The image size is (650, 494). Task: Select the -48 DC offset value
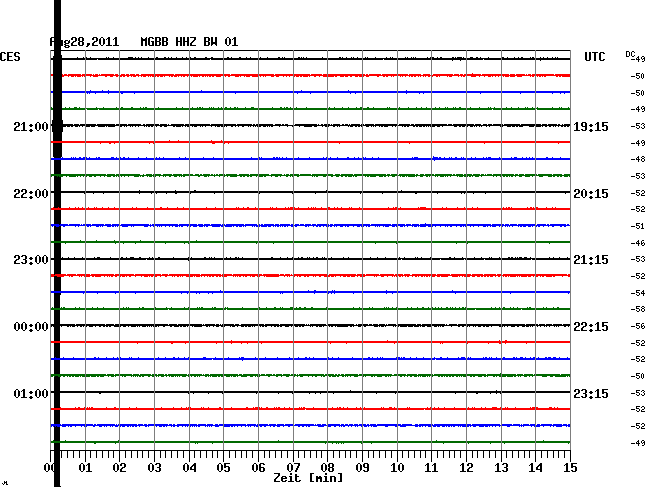pos(638,159)
